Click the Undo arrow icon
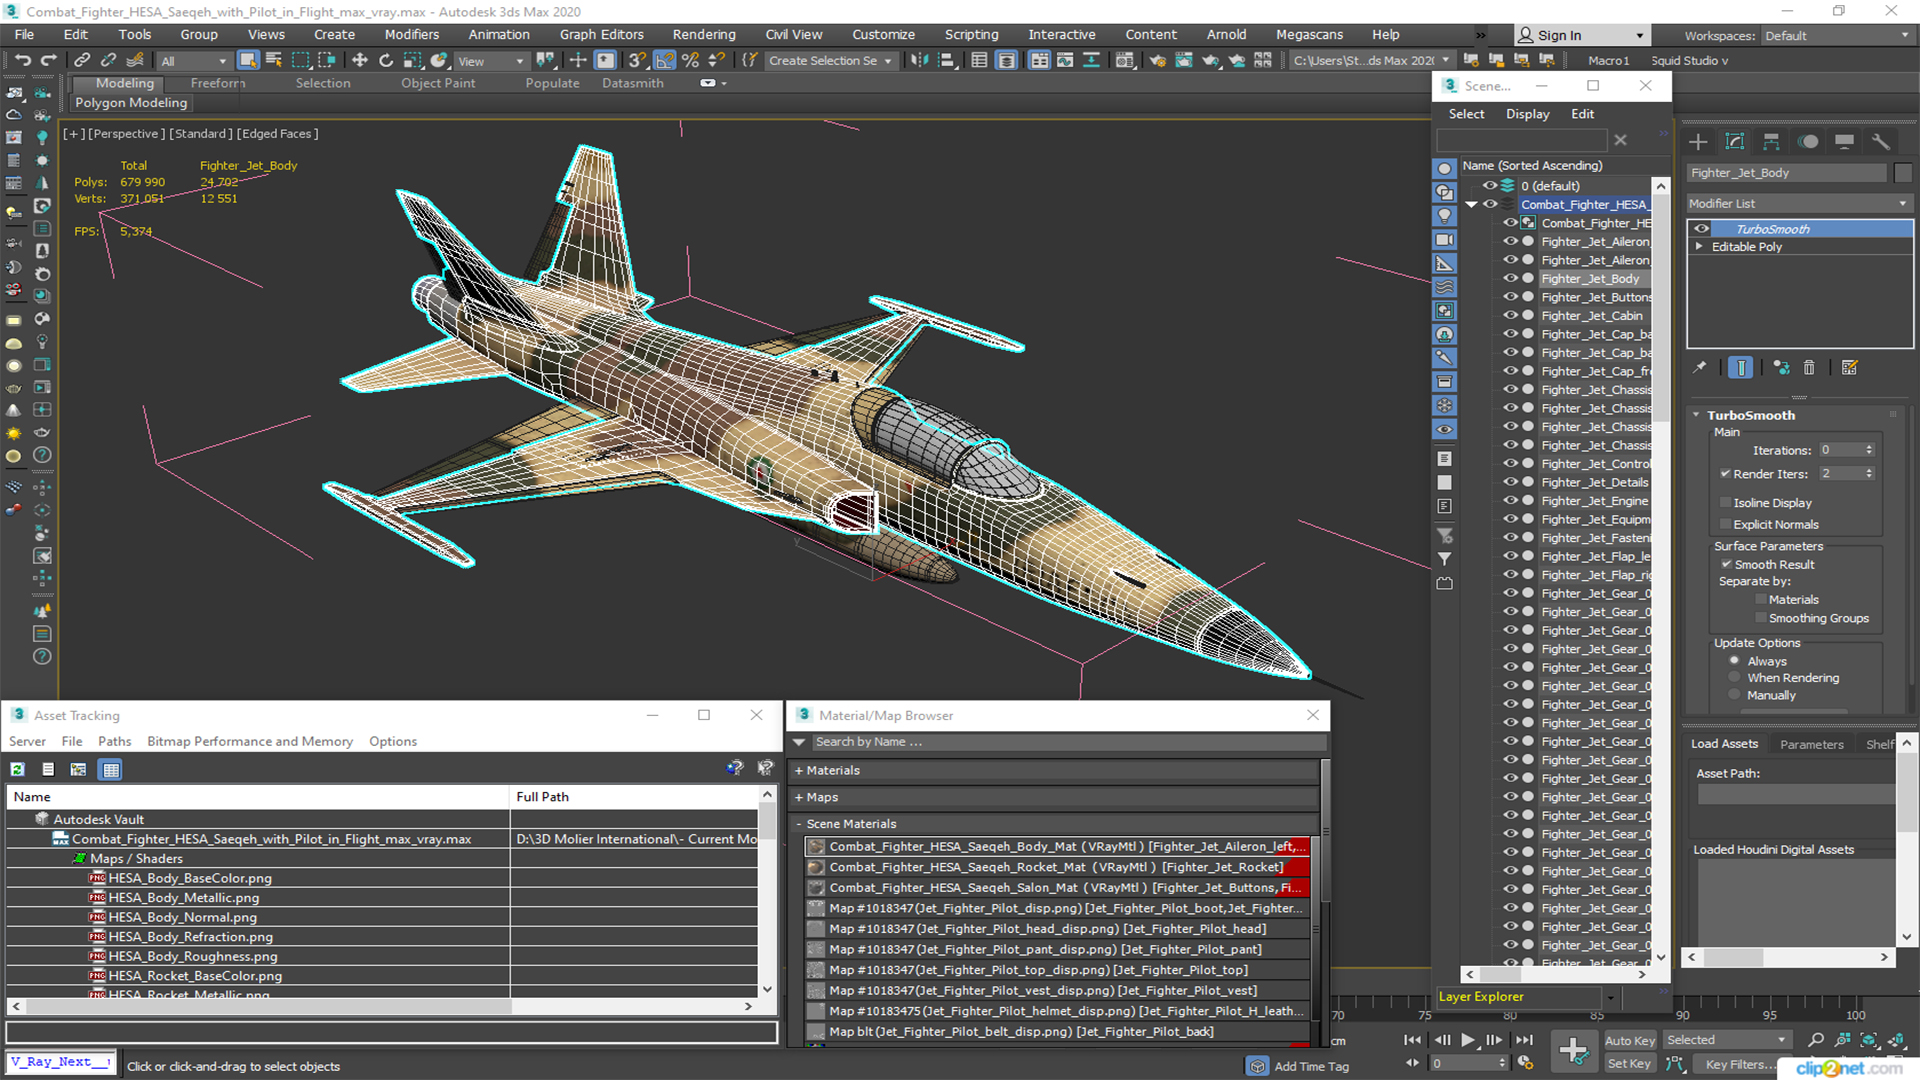This screenshot has width=1920, height=1080. click(22, 60)
